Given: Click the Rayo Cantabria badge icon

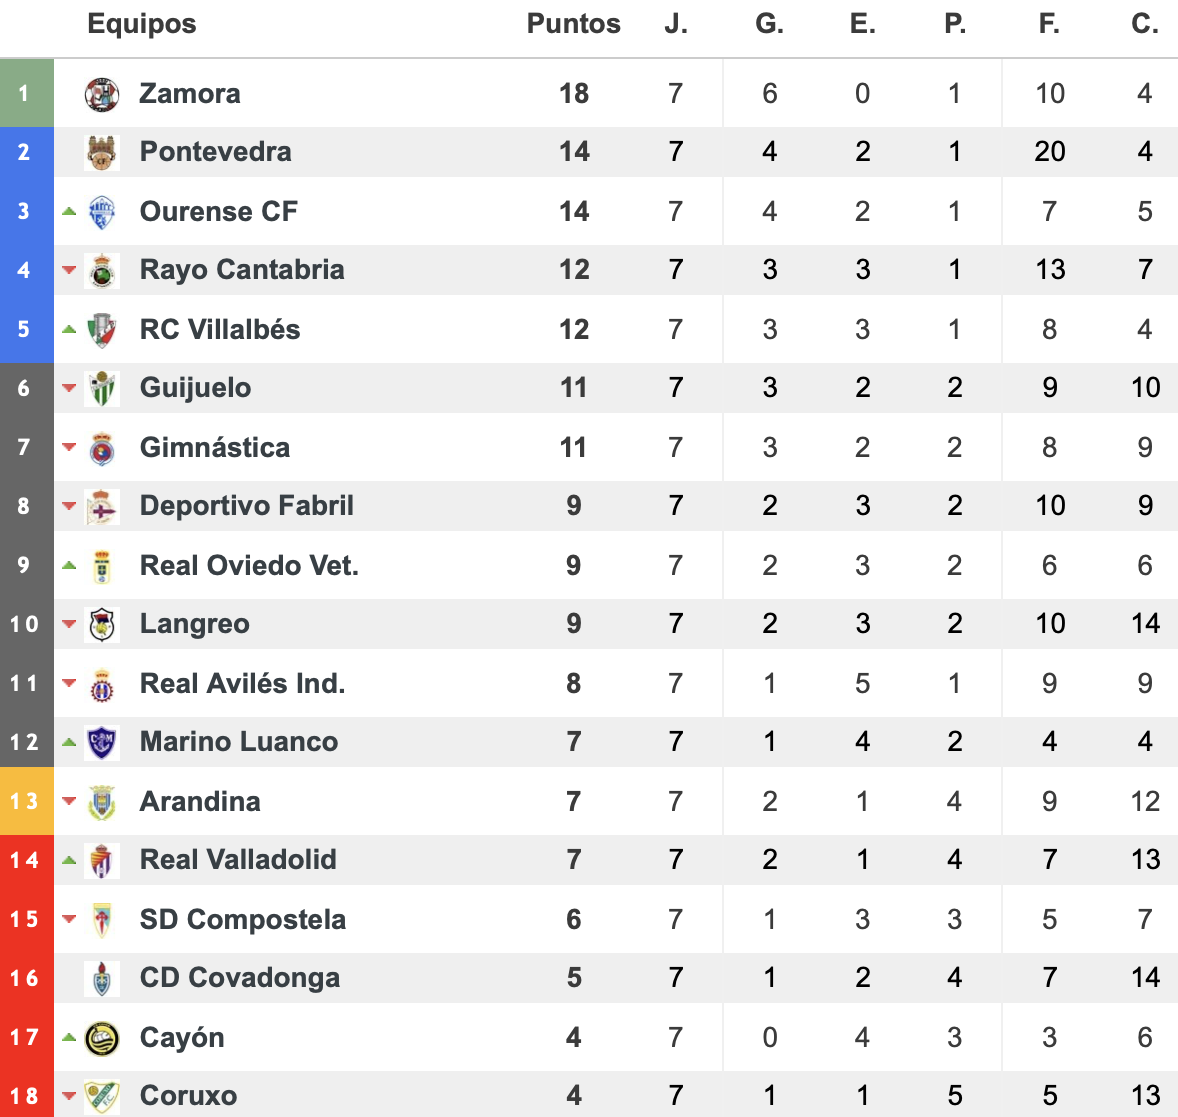Looking at the screenshot, I should click(x=101, y=270).
